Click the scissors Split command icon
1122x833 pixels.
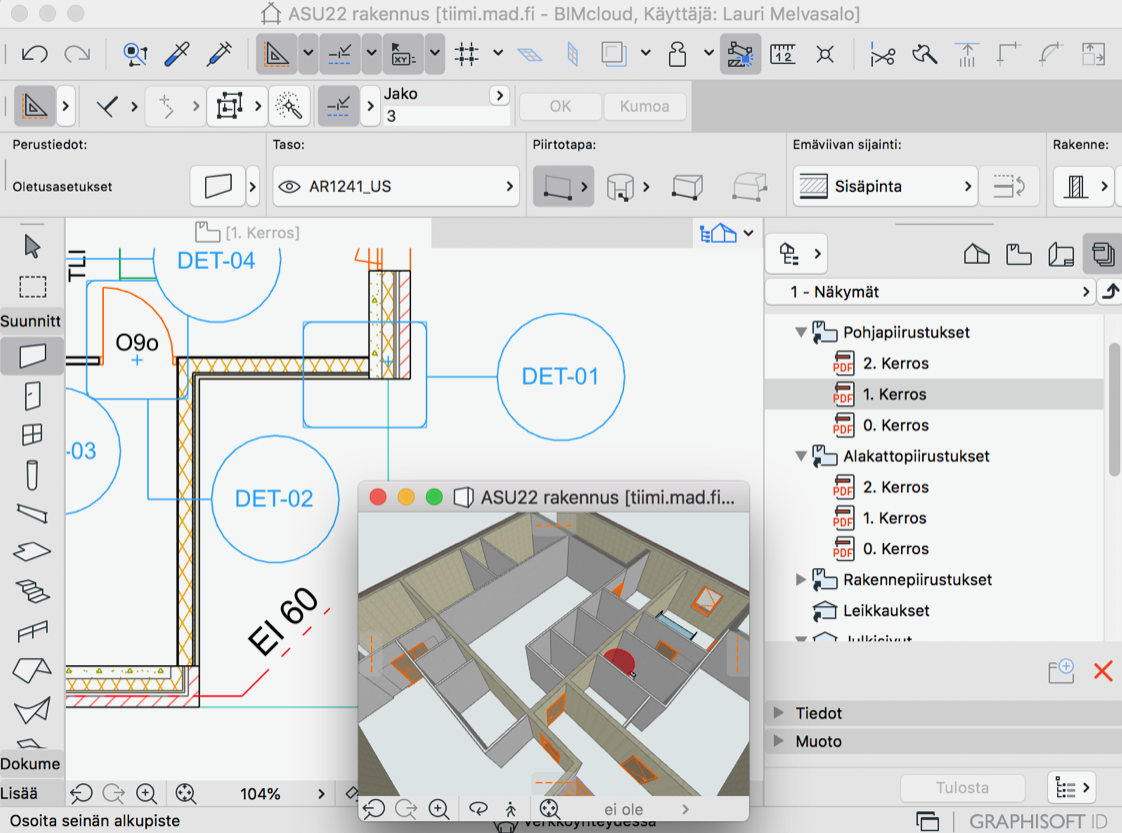click(x=882, y=54)
